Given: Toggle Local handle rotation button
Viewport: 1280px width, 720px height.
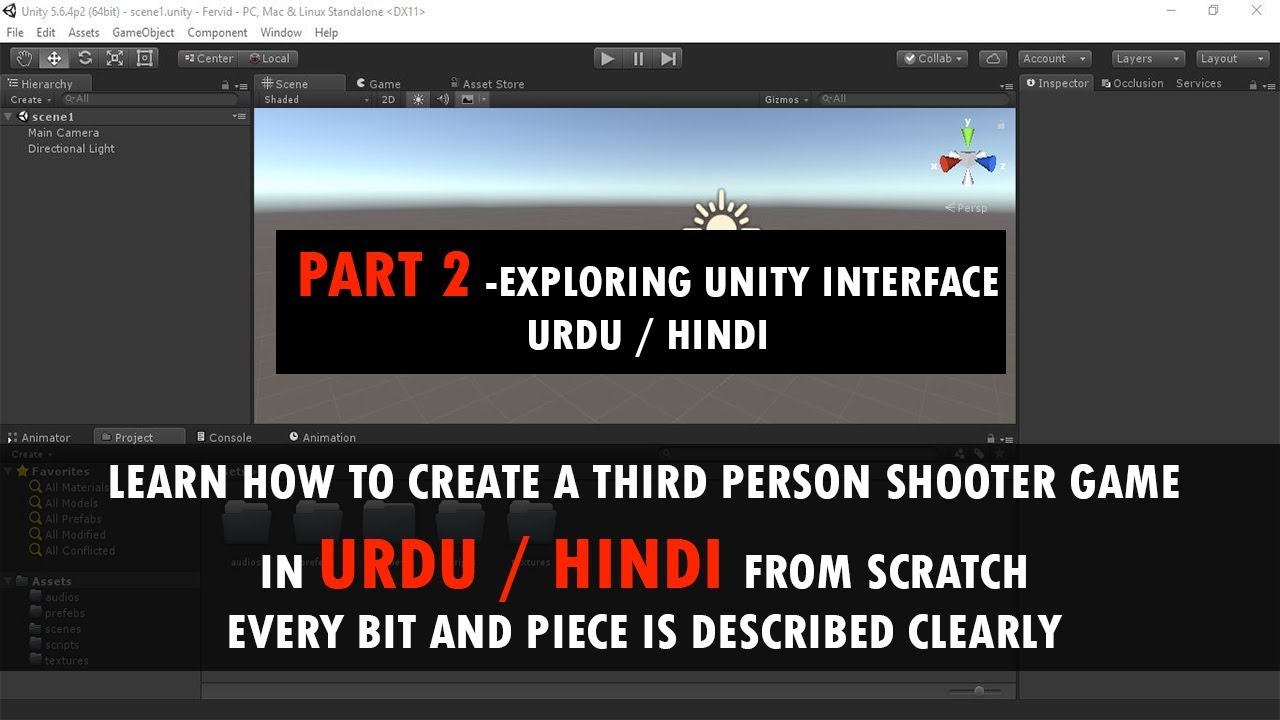Looking at the screenshot, I should (268, 58).
